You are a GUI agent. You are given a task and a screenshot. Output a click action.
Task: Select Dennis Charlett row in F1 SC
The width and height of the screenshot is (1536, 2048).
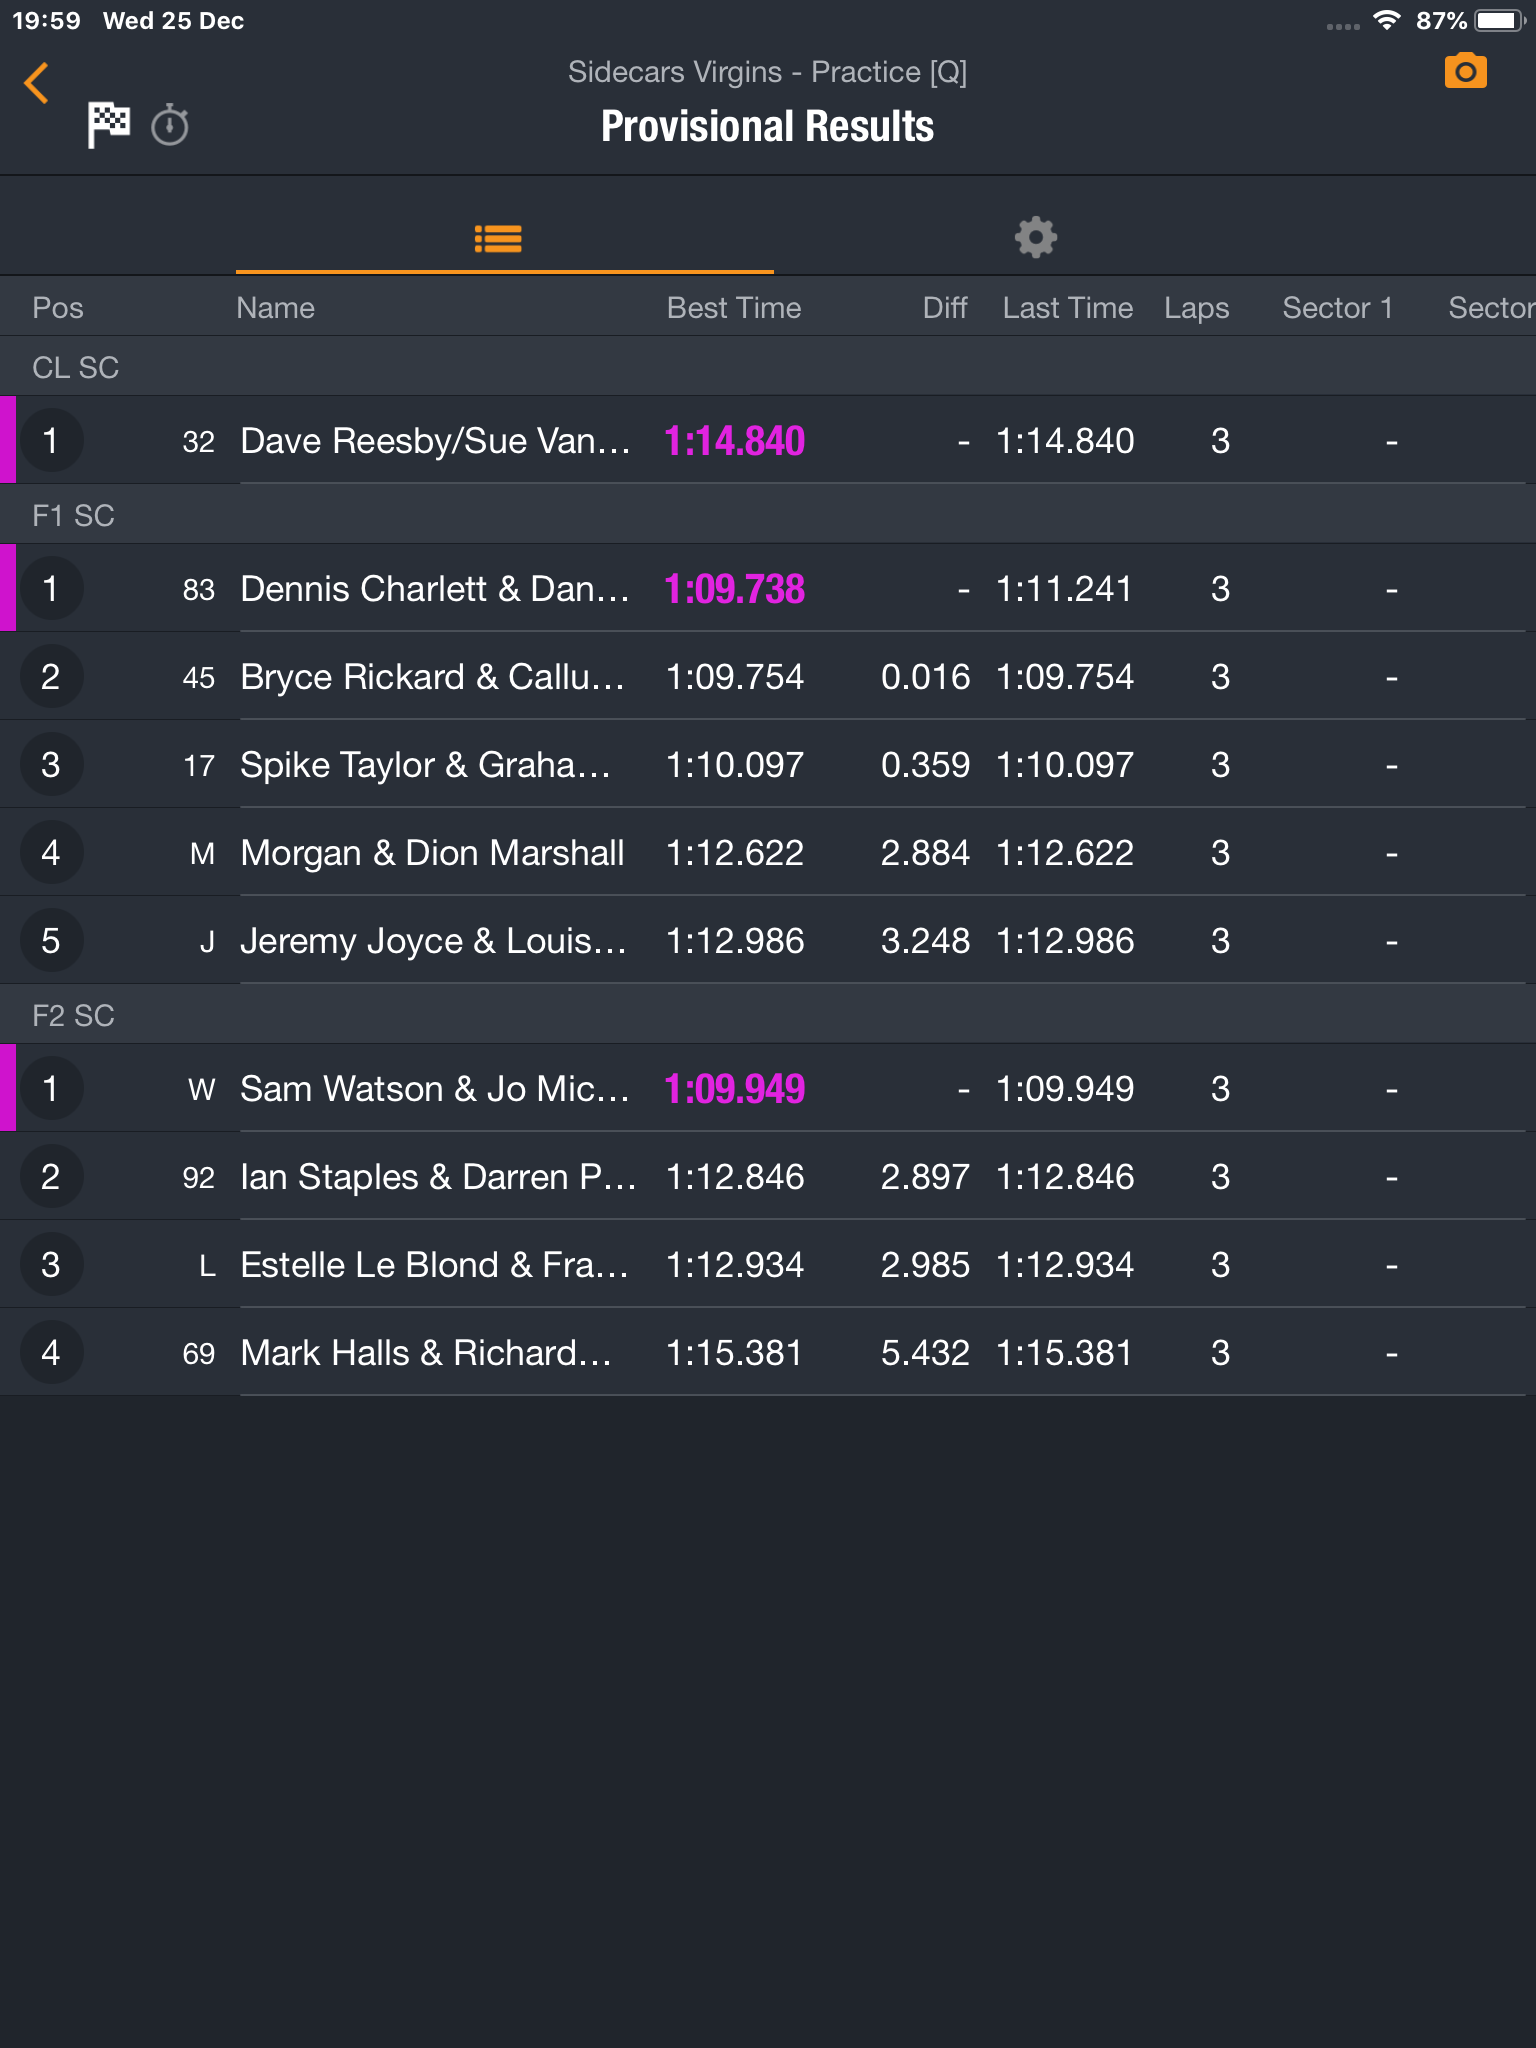(768, 588)
